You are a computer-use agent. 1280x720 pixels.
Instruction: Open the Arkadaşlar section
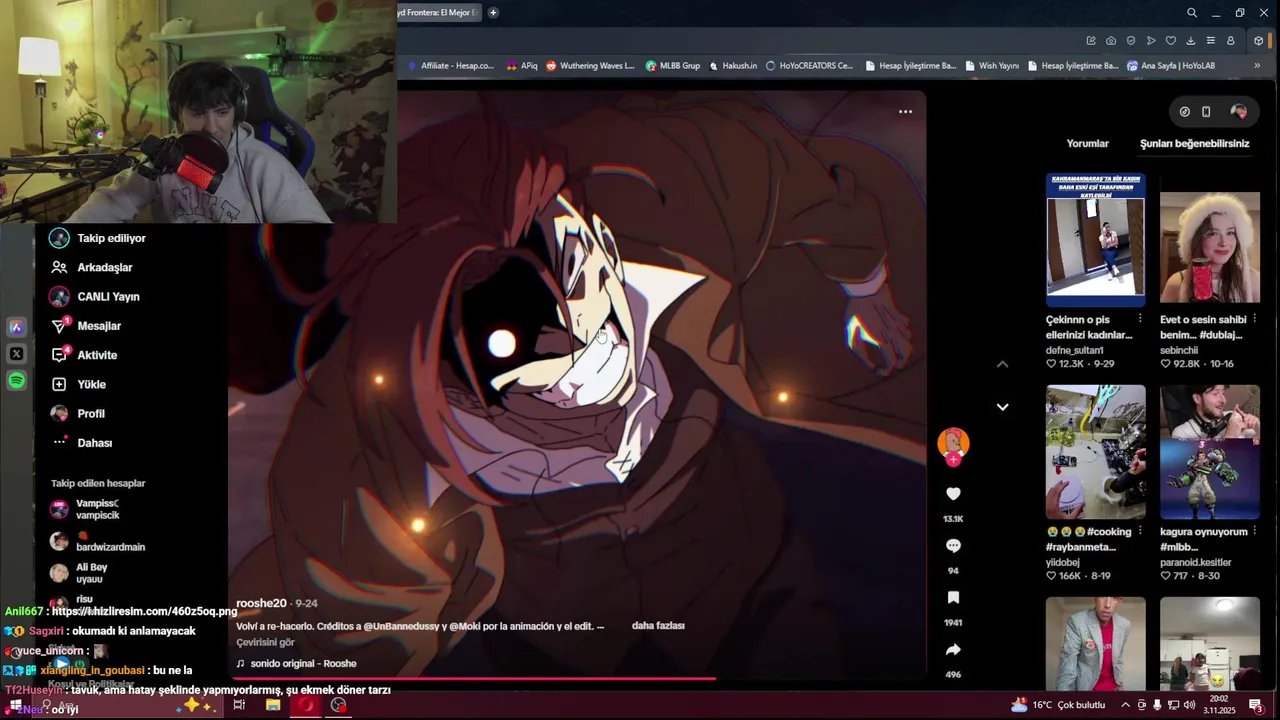point(91,267)
